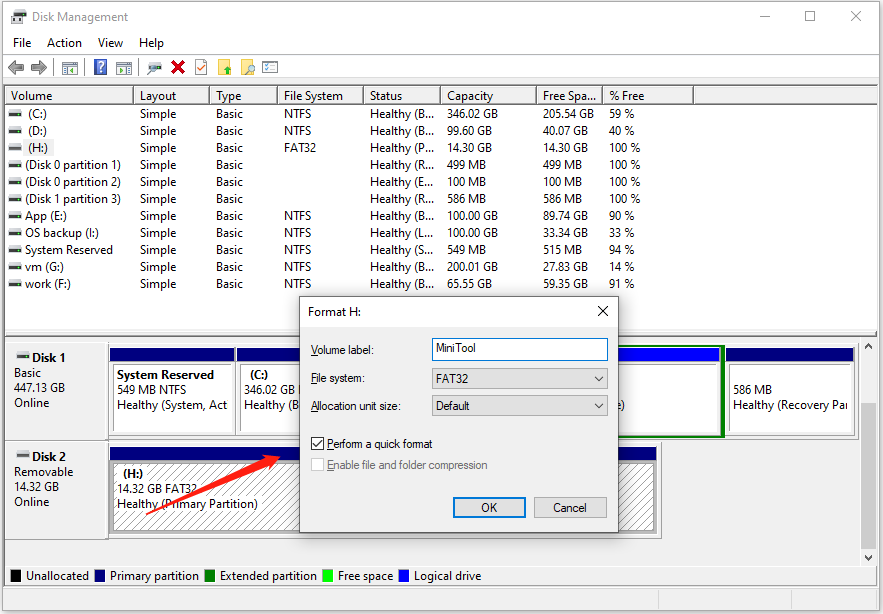Click the System Reserved partition on Disk 1
This screenshot has height=614, width=883.
171,390
